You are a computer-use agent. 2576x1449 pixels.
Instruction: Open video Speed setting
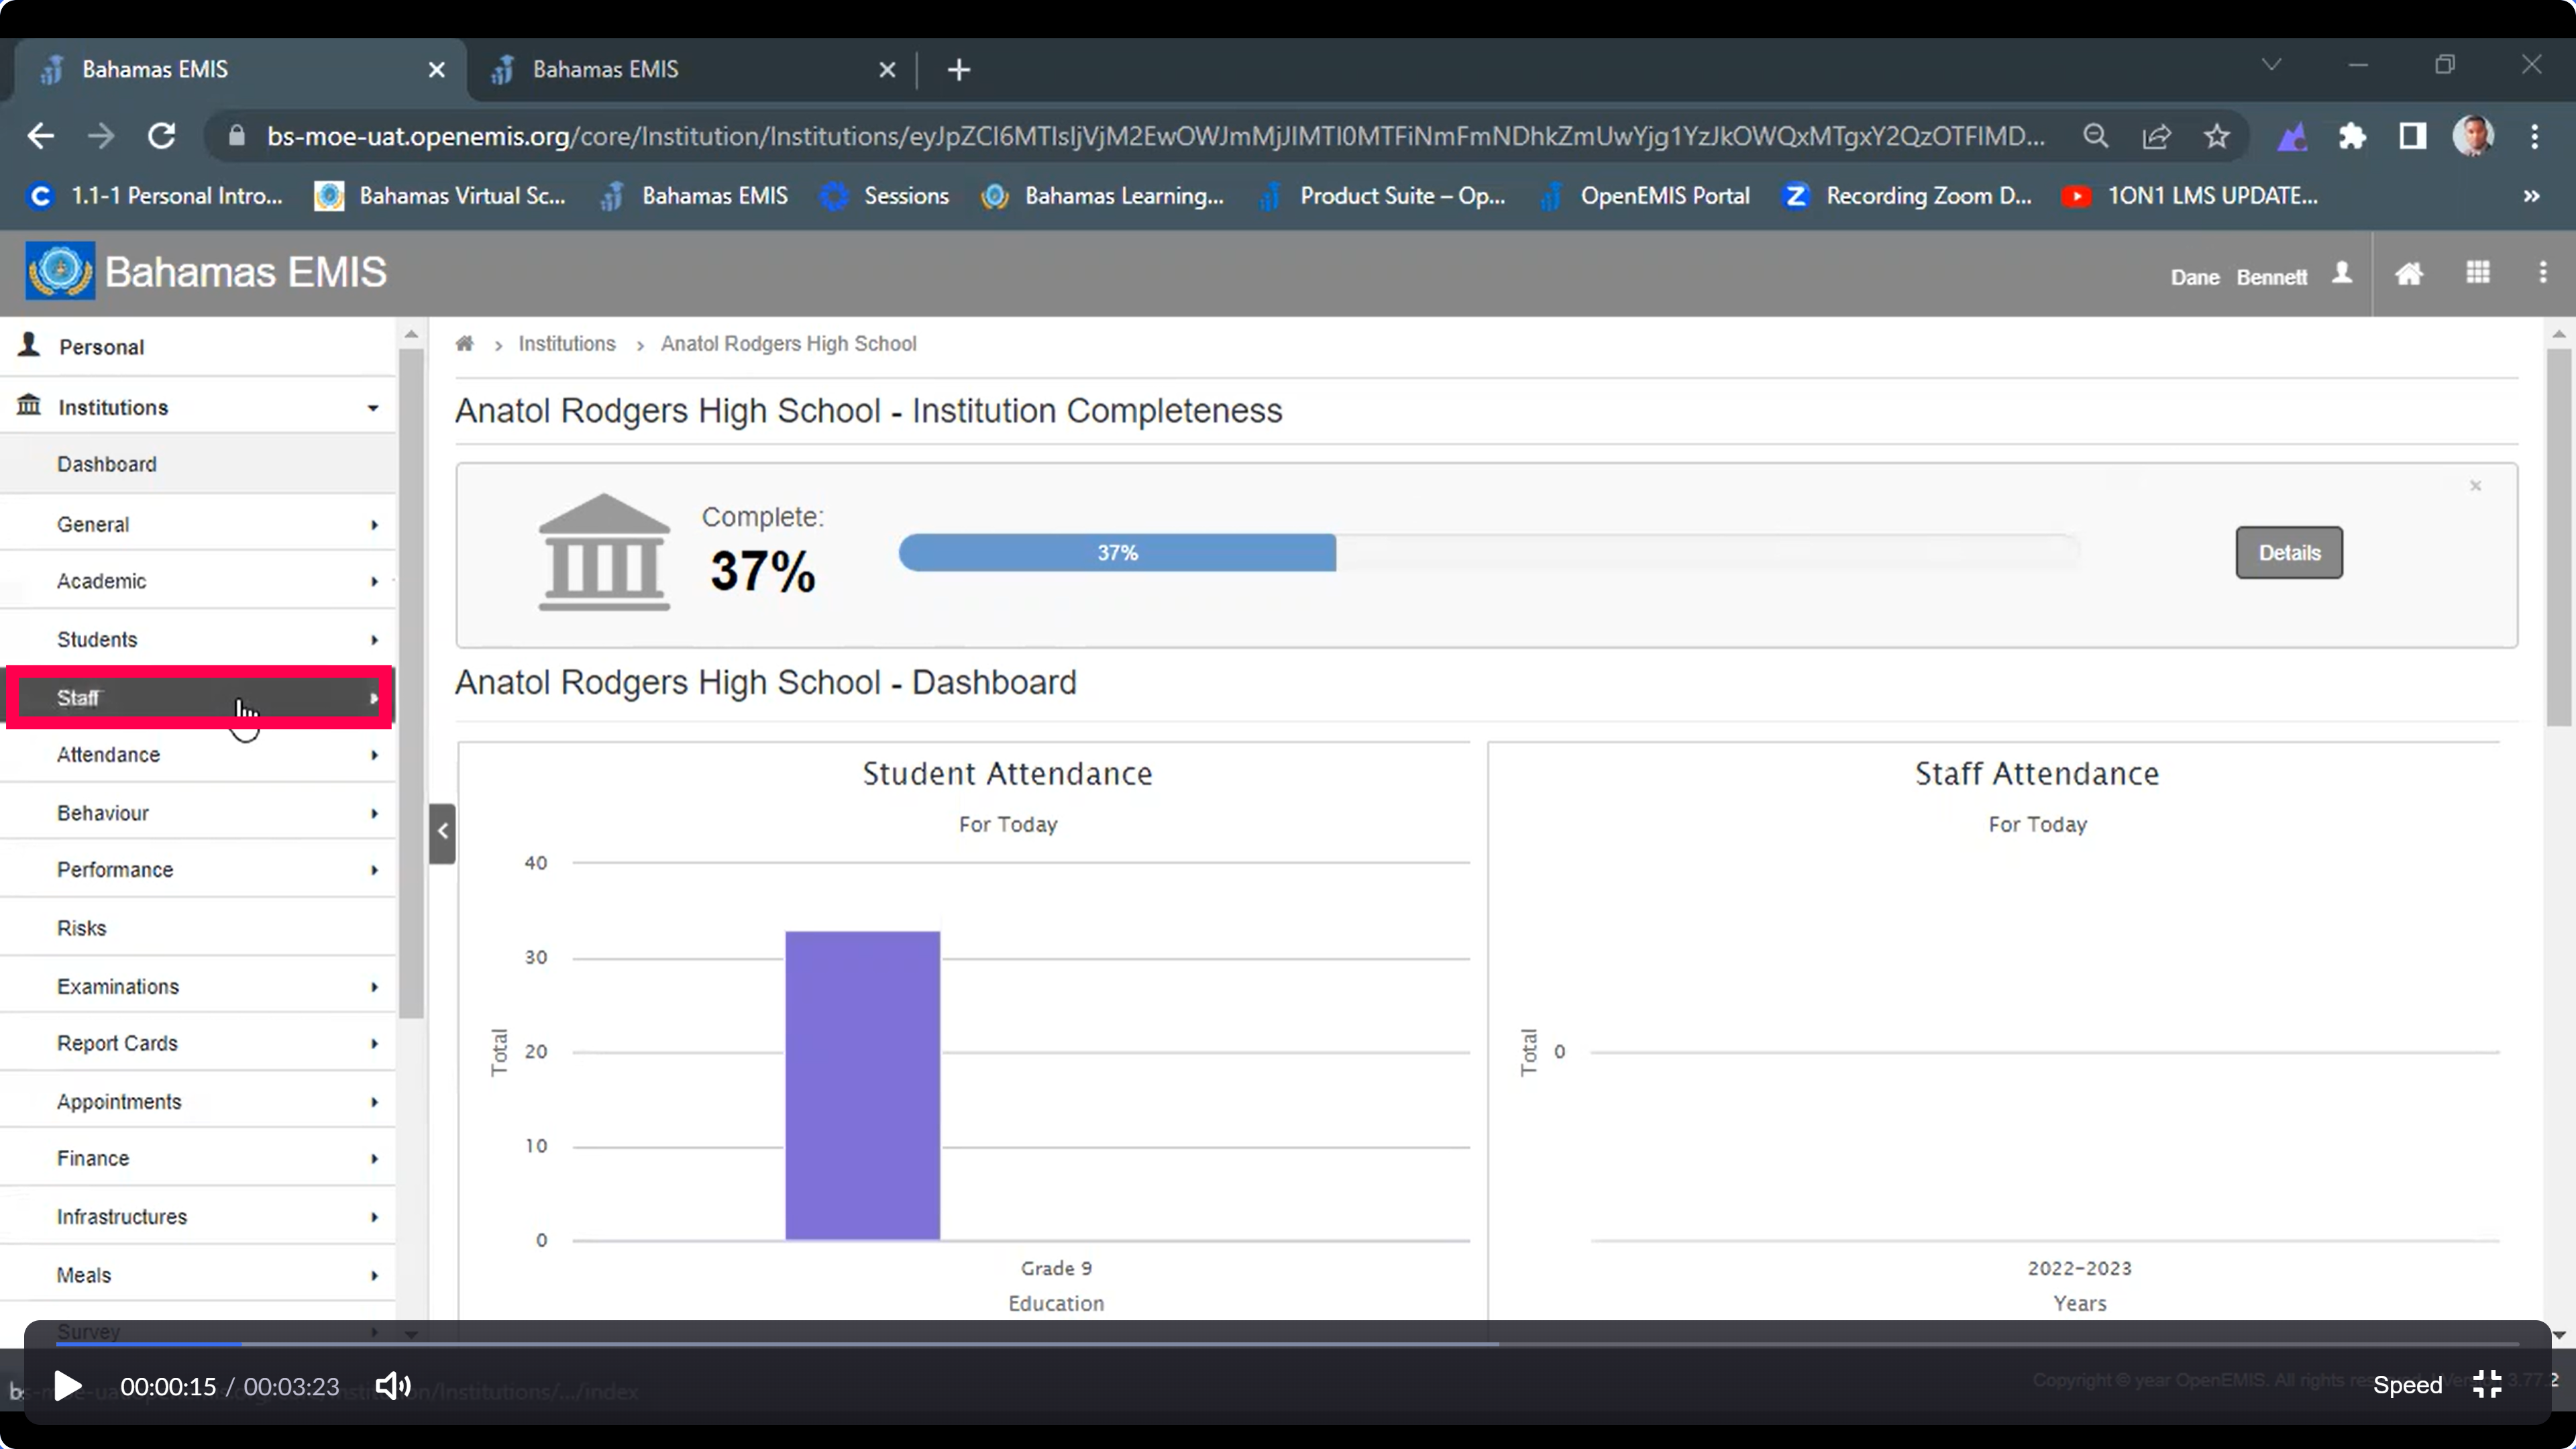click(2407, 1385)
